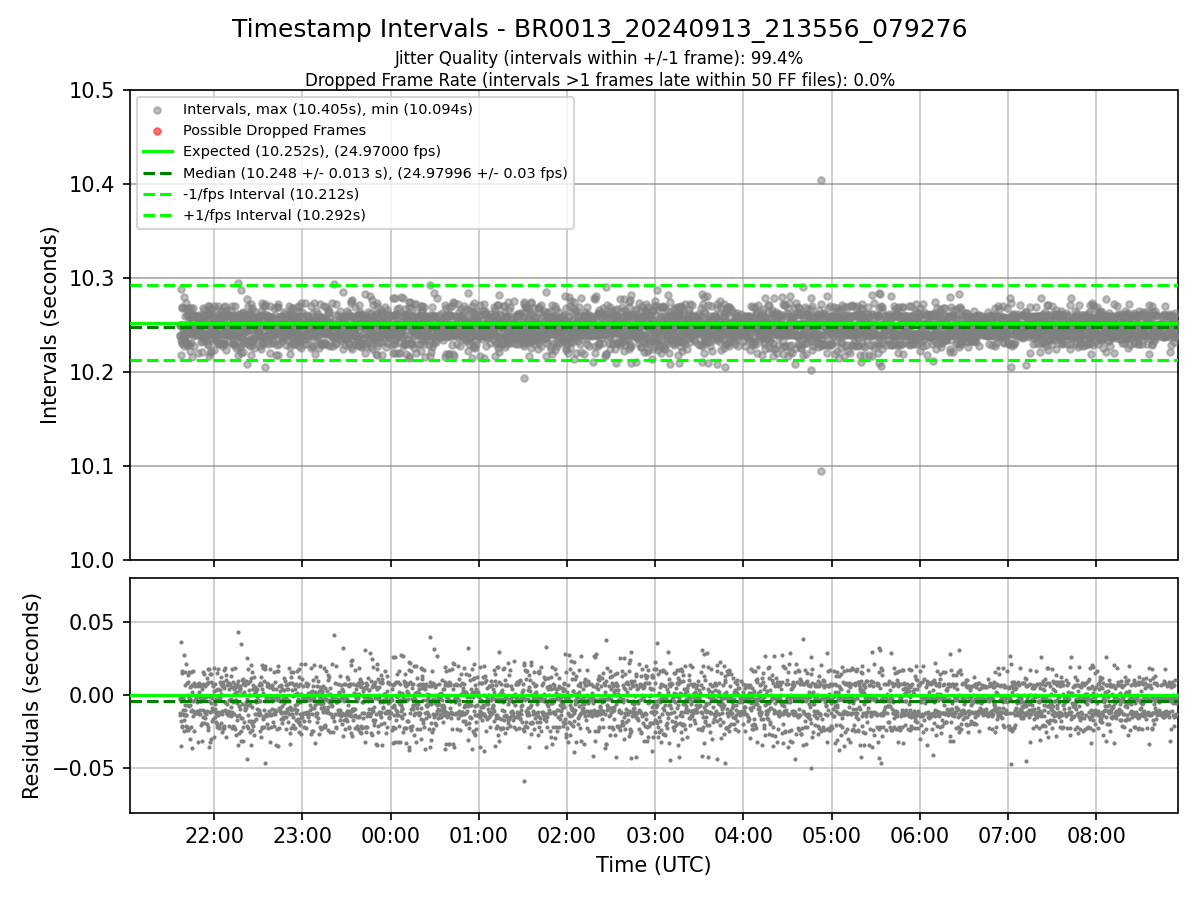Click legend entry Possible Dropped Frames
The height and width of the screenshot is (900, 1200).
(x=274, y=130)
